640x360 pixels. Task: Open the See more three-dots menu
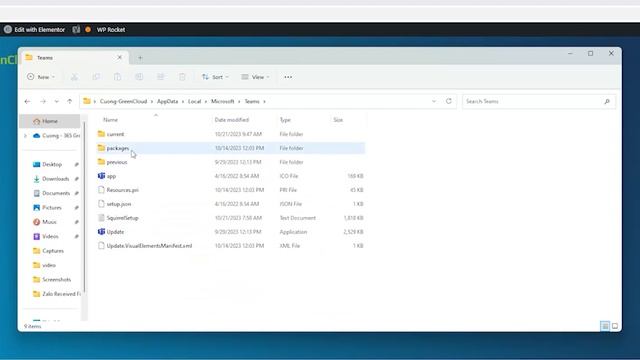[x=288, y=77]
